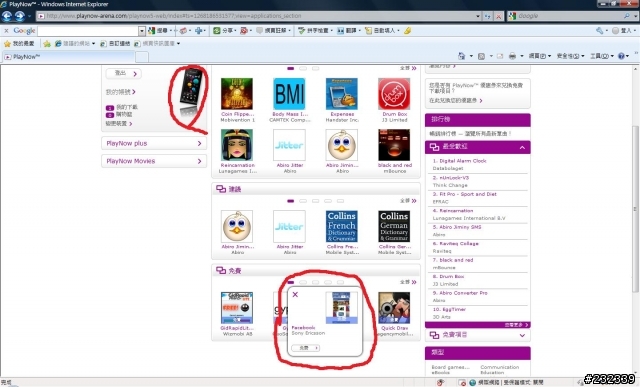
Task: Open the BMI Body Mass Index app
Action: [289, 94]
